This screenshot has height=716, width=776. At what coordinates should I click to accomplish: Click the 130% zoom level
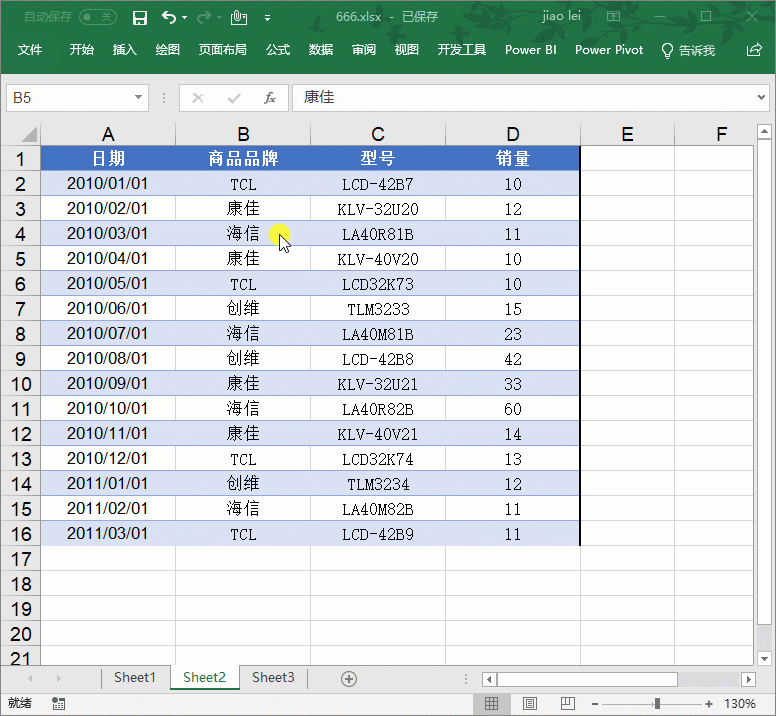coord(740,704)
